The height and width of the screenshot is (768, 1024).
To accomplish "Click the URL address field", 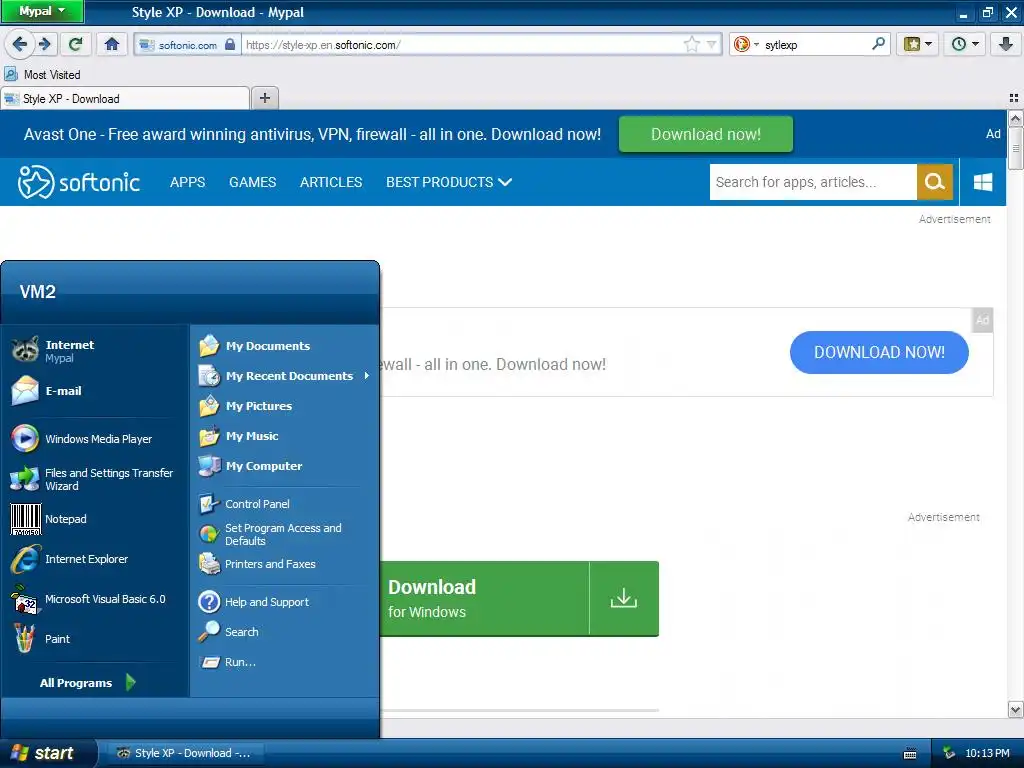I will 460,44.
